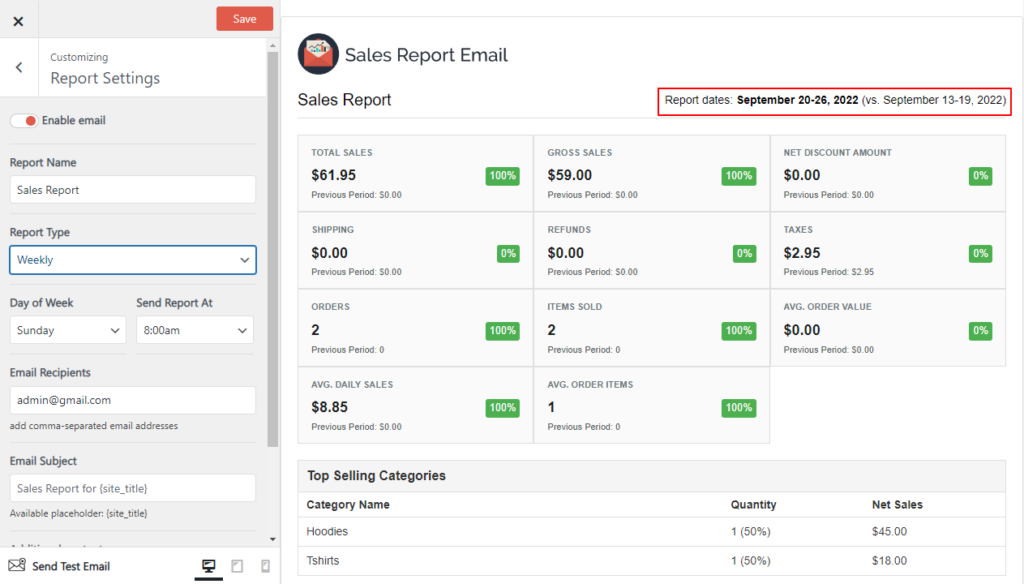Select the desktop preview icon

point(208,566)
